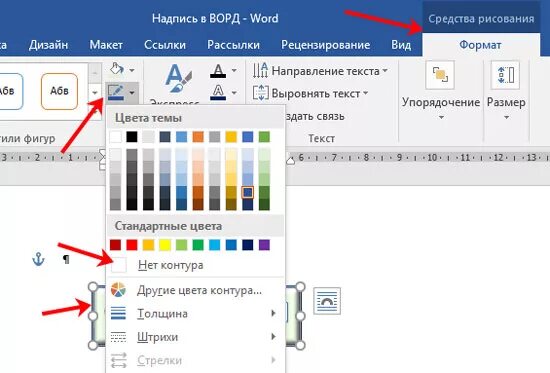Screen dimensions: 550x373
Task: Expand the Text Outline dropdown arrow
Action: (234, 93)
